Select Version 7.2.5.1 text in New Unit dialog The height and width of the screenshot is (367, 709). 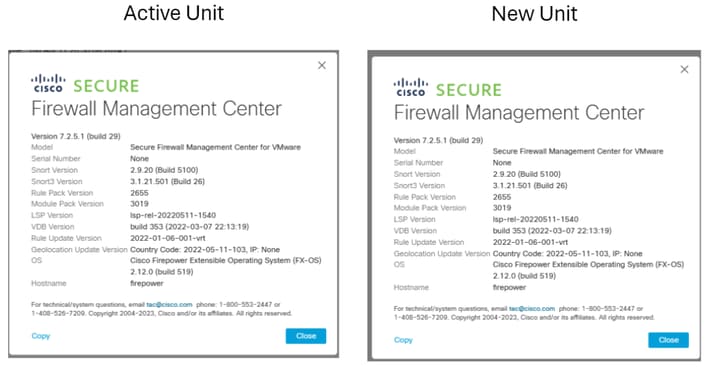click(420, 140)
